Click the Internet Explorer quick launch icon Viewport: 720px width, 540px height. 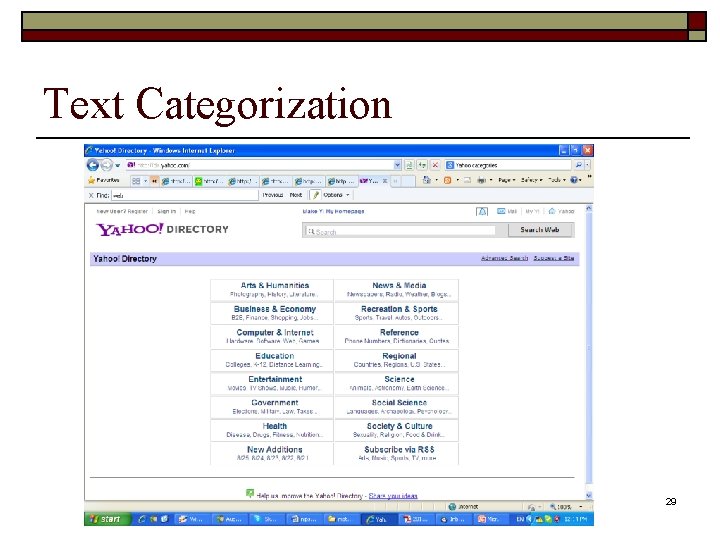point(142,519)
